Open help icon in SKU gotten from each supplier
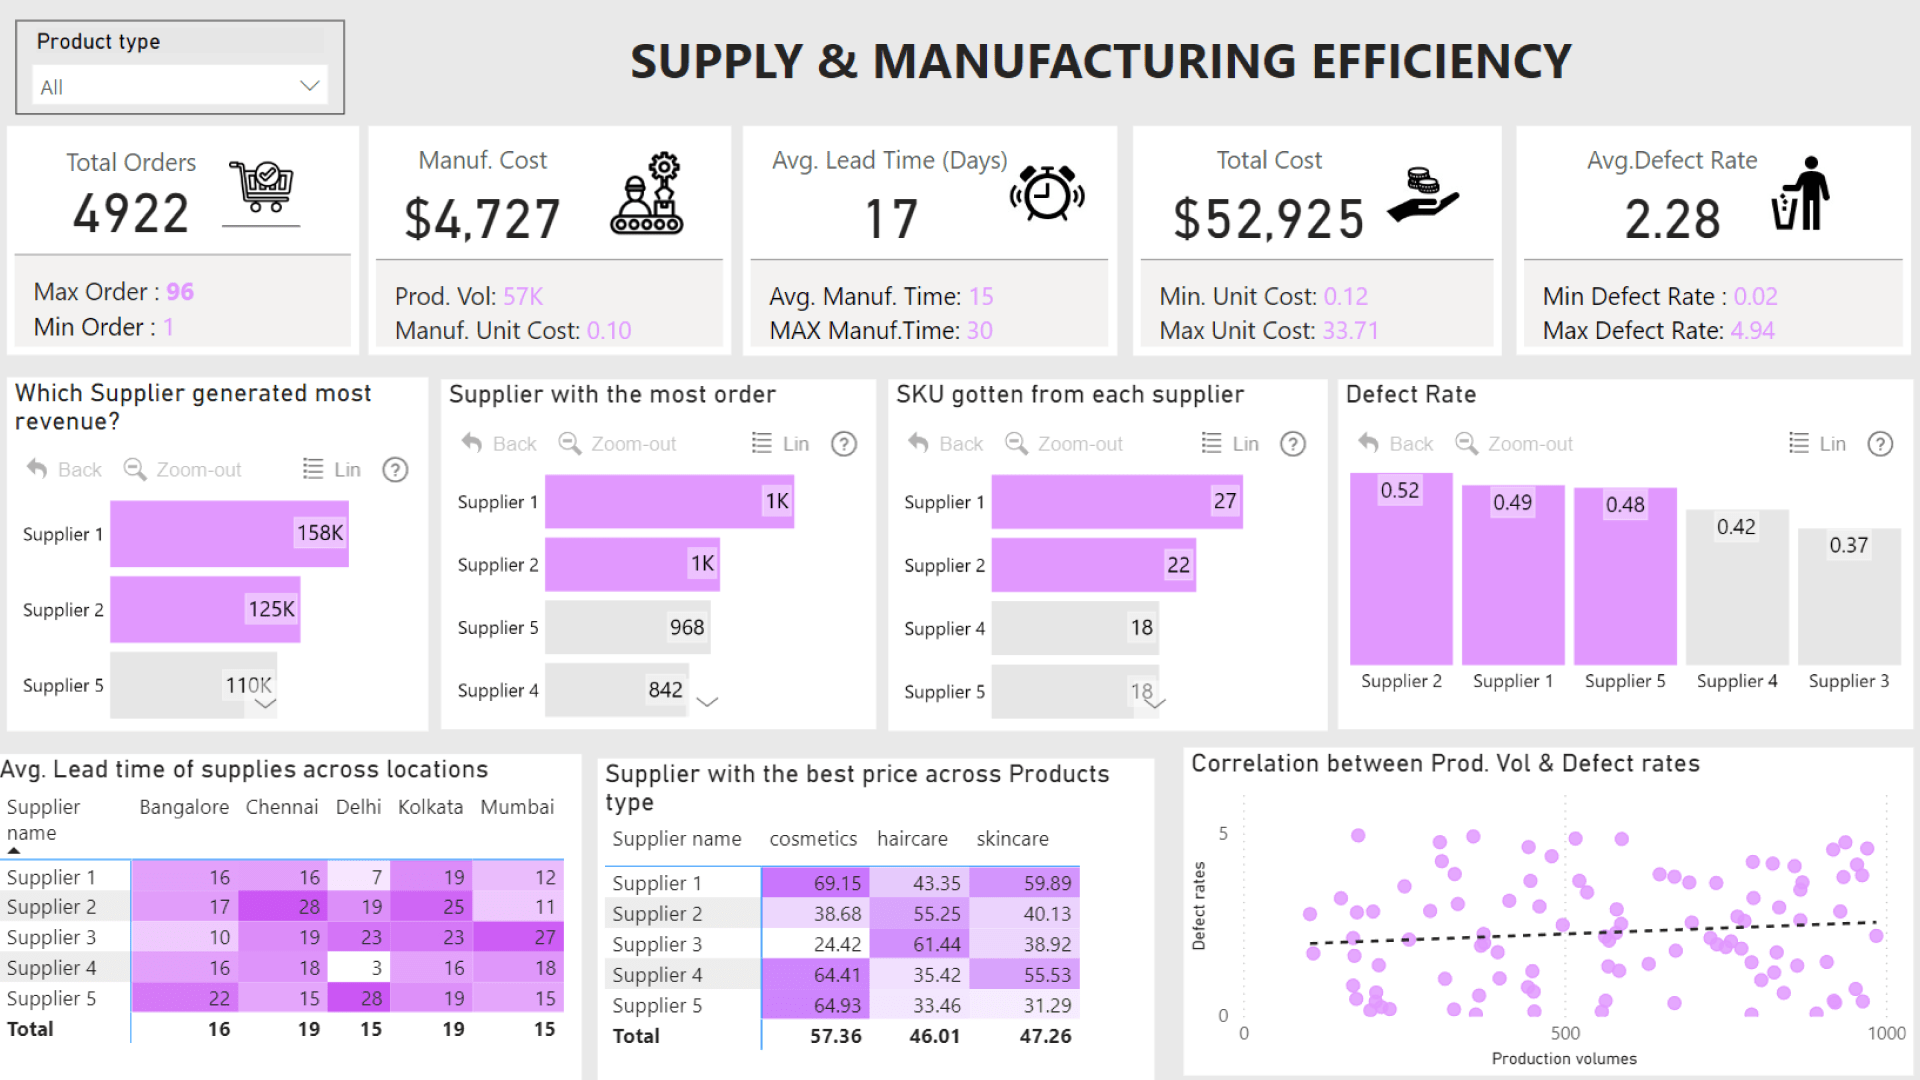Image resolution: width=1920 pixels, height=1080 pixels. click(x=1293, y=443)
